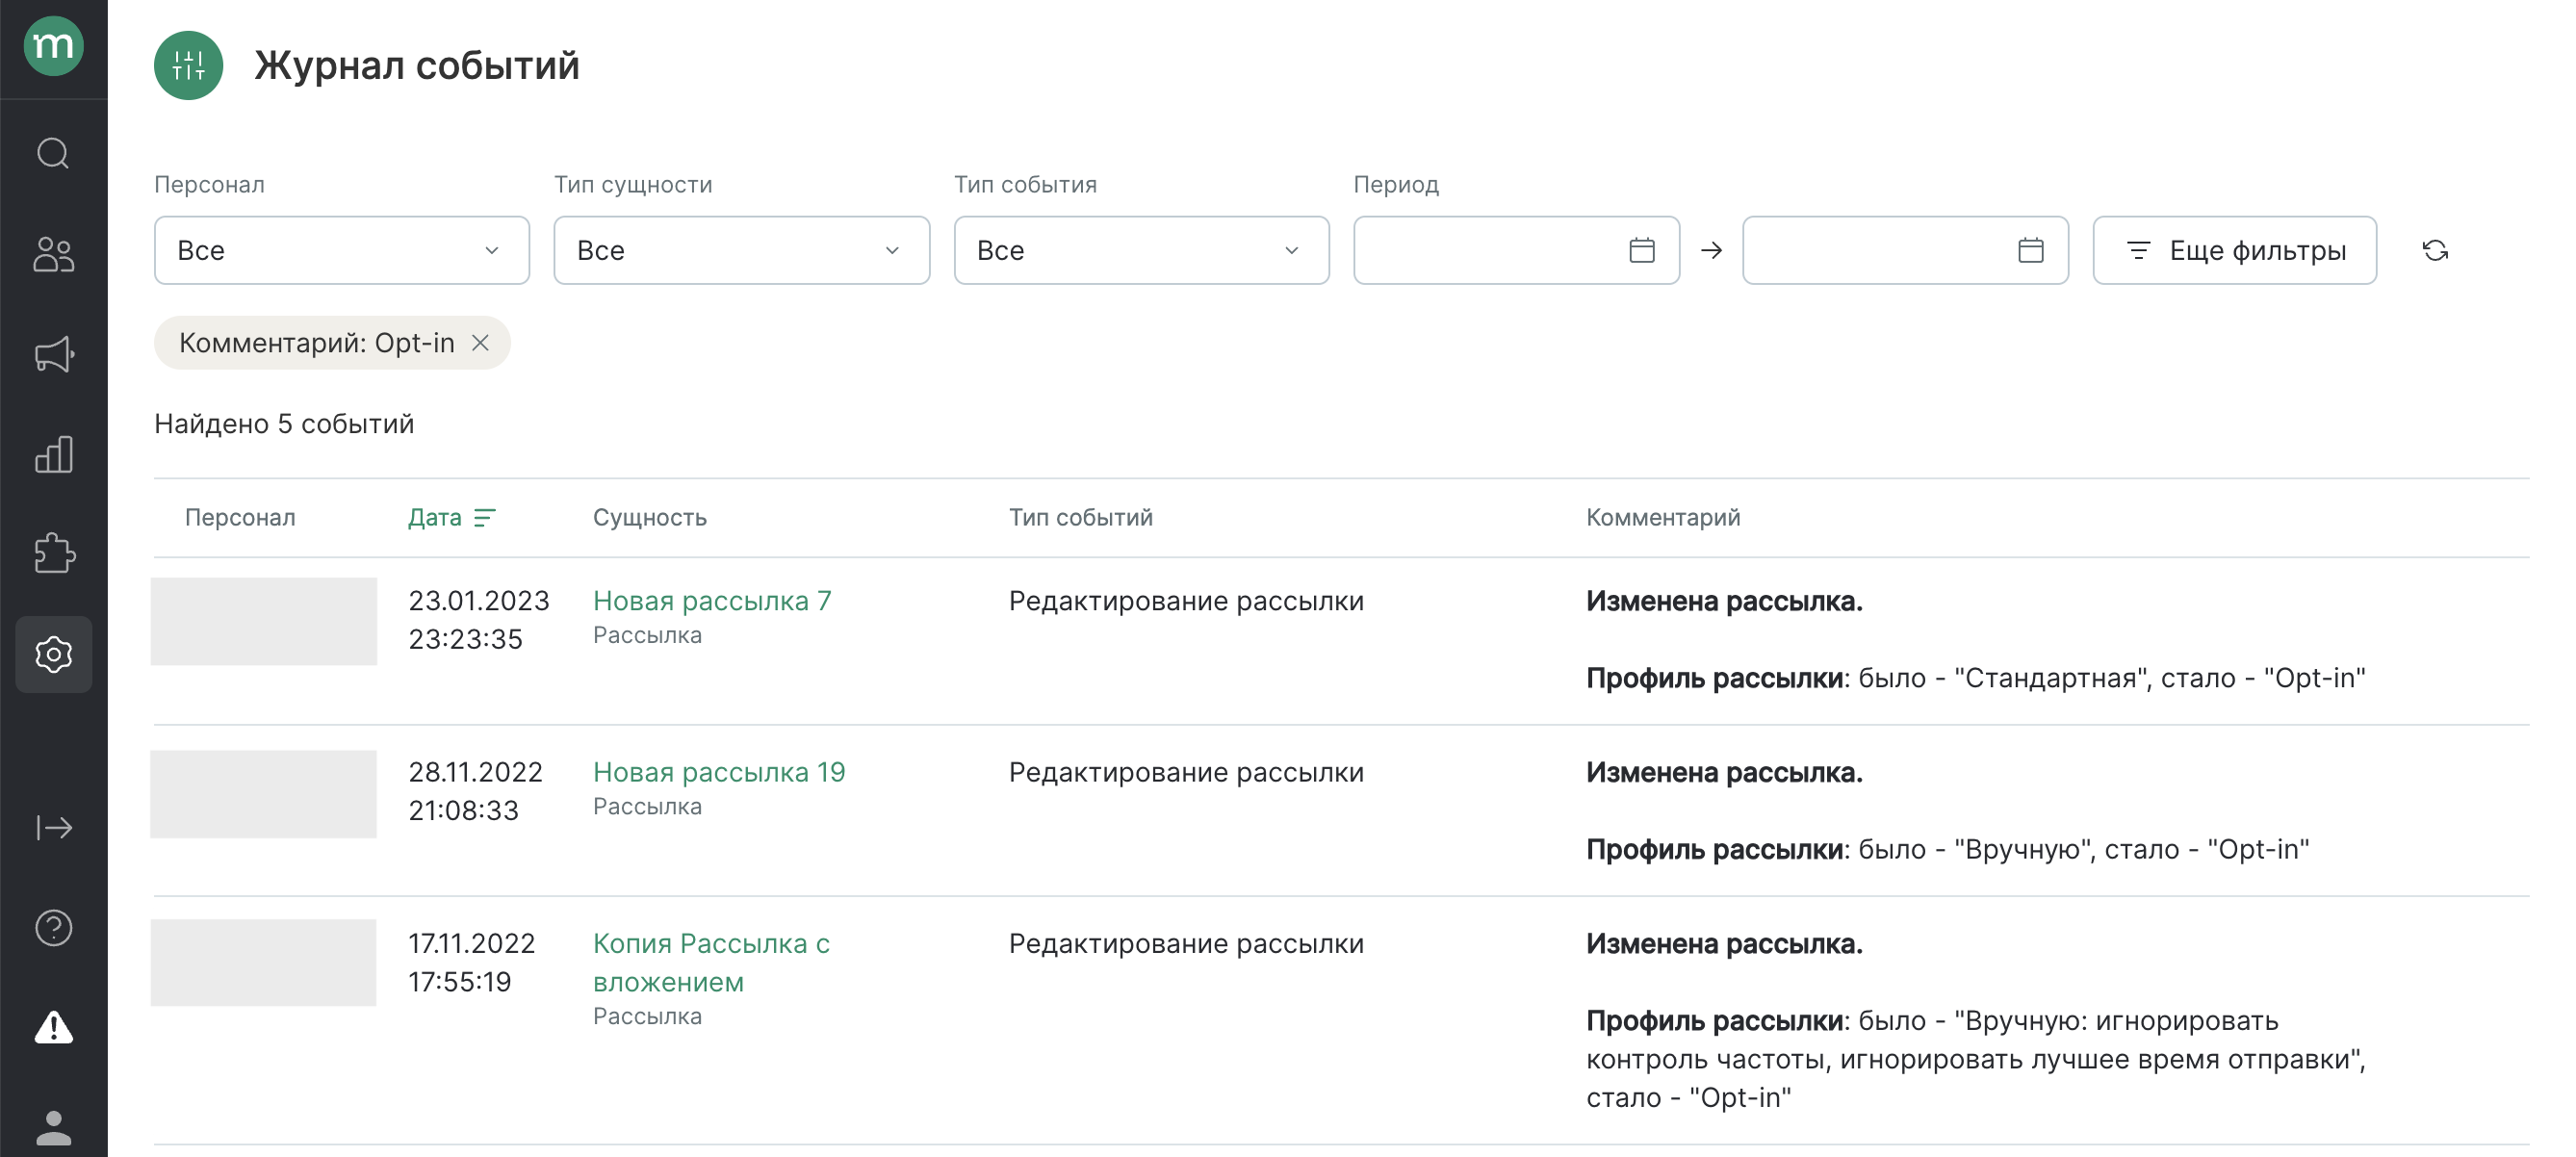The image size is (2576, 1157).
Task: Click the date 28.11.2022 21:08:33
Action: [475, 791]
